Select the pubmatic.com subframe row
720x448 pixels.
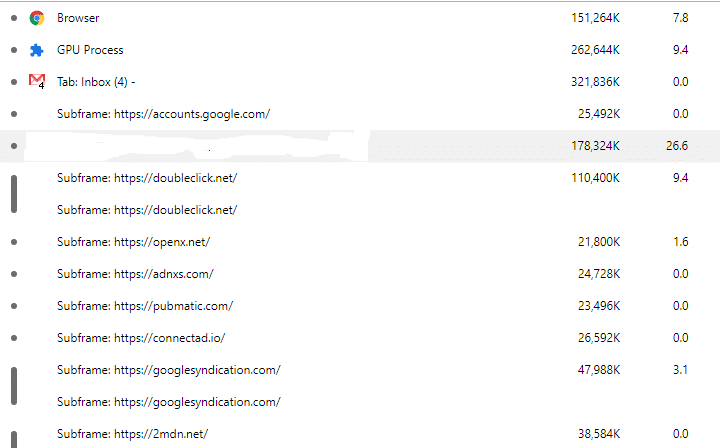(145, 306)
